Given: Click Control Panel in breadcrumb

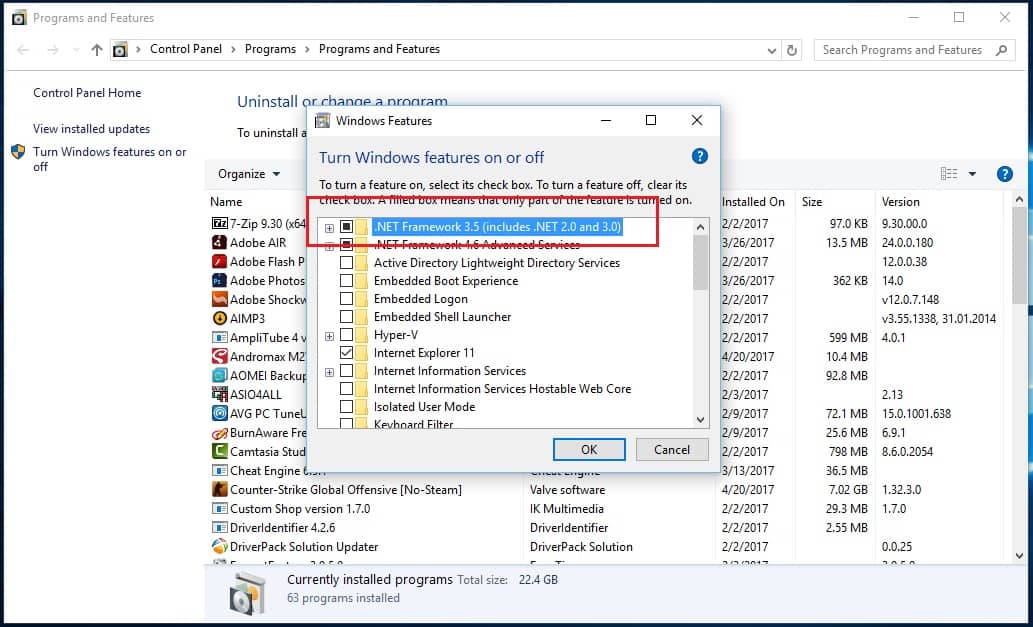Looking at the screenshot, I should click(x=186, y=49).
